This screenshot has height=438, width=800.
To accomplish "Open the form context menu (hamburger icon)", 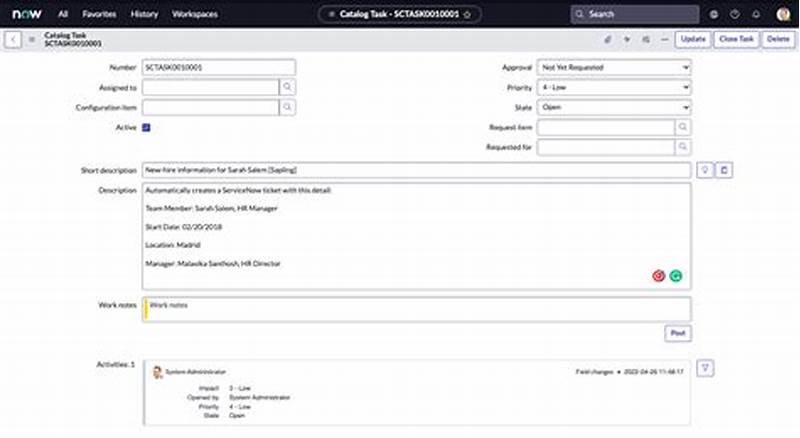I will (x=32, y=39).
